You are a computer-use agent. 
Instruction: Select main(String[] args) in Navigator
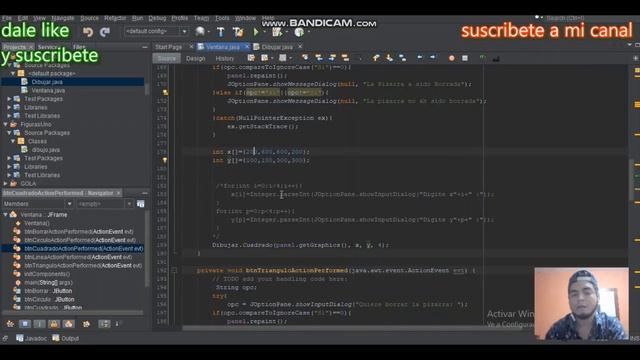pos(48,282)
